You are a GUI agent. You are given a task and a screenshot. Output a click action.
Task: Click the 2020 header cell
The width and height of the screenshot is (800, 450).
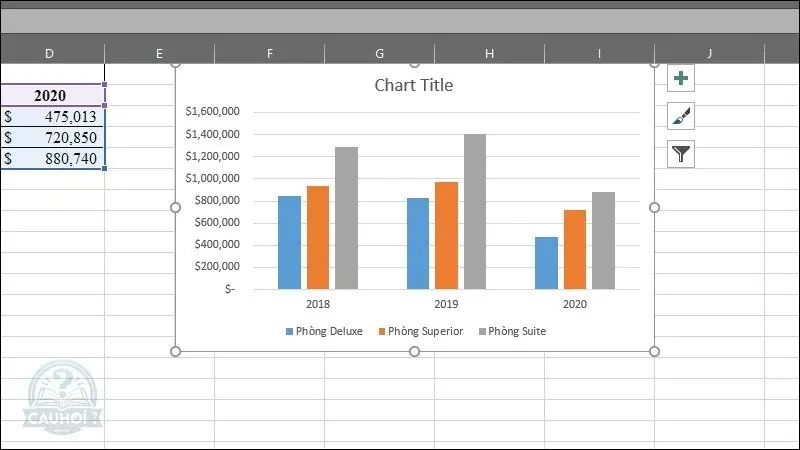point(52,95)
